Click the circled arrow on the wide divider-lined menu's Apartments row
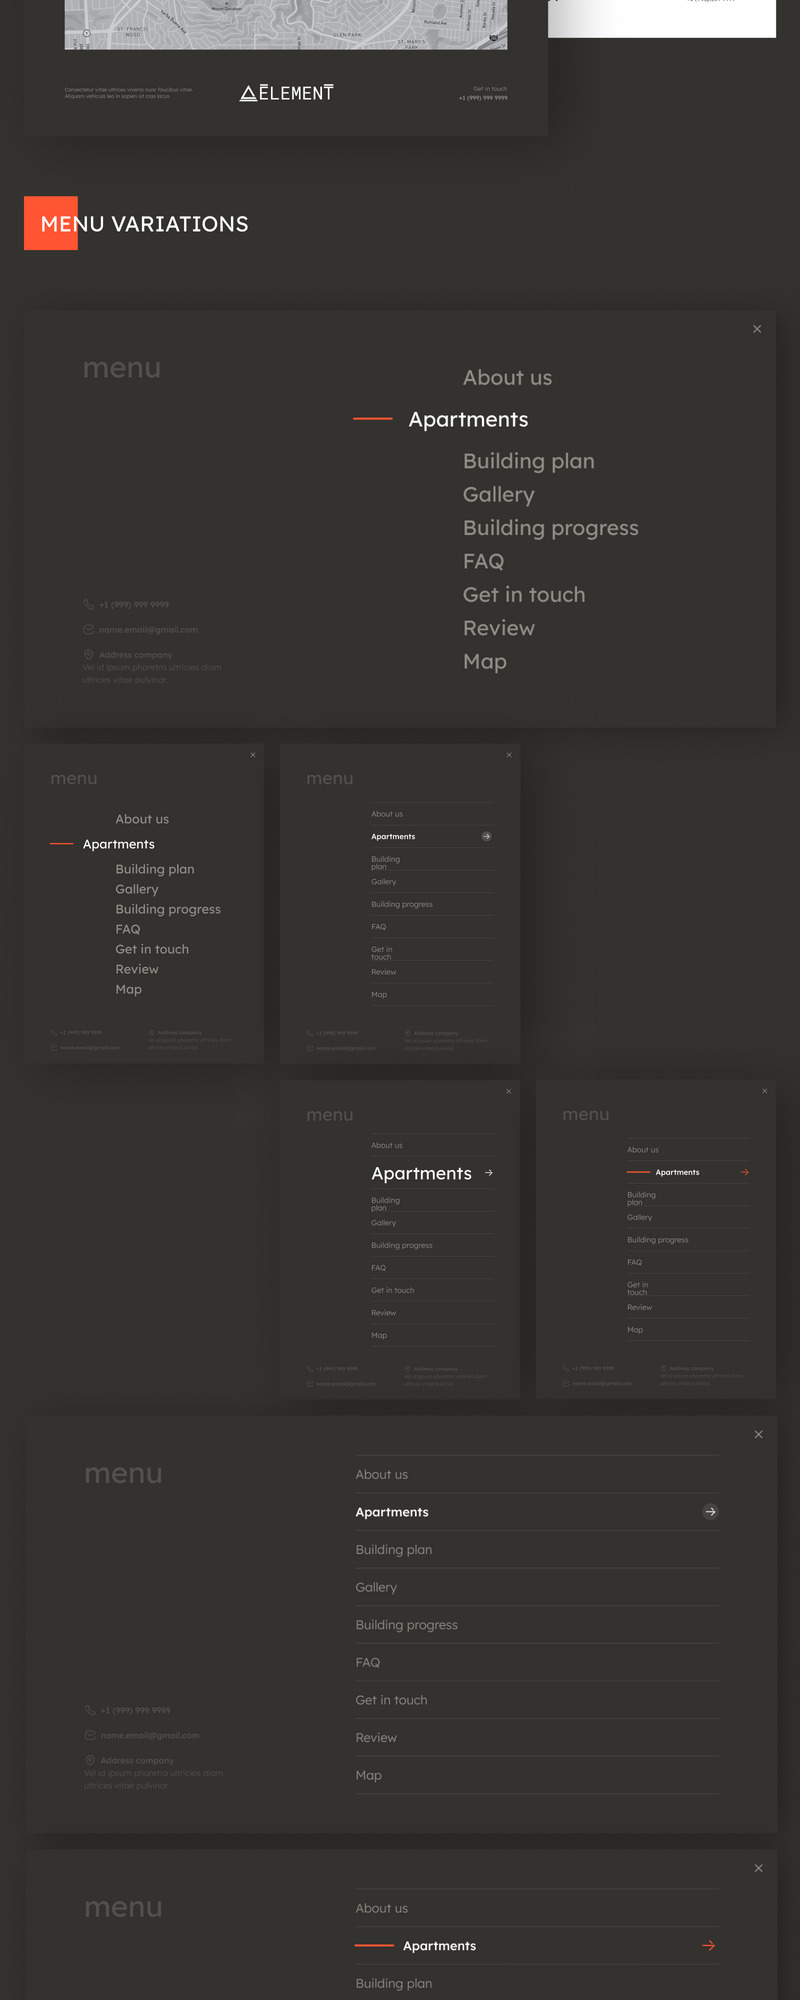The width and height of the screenshot is (800, 2000). coord(710,1512)
